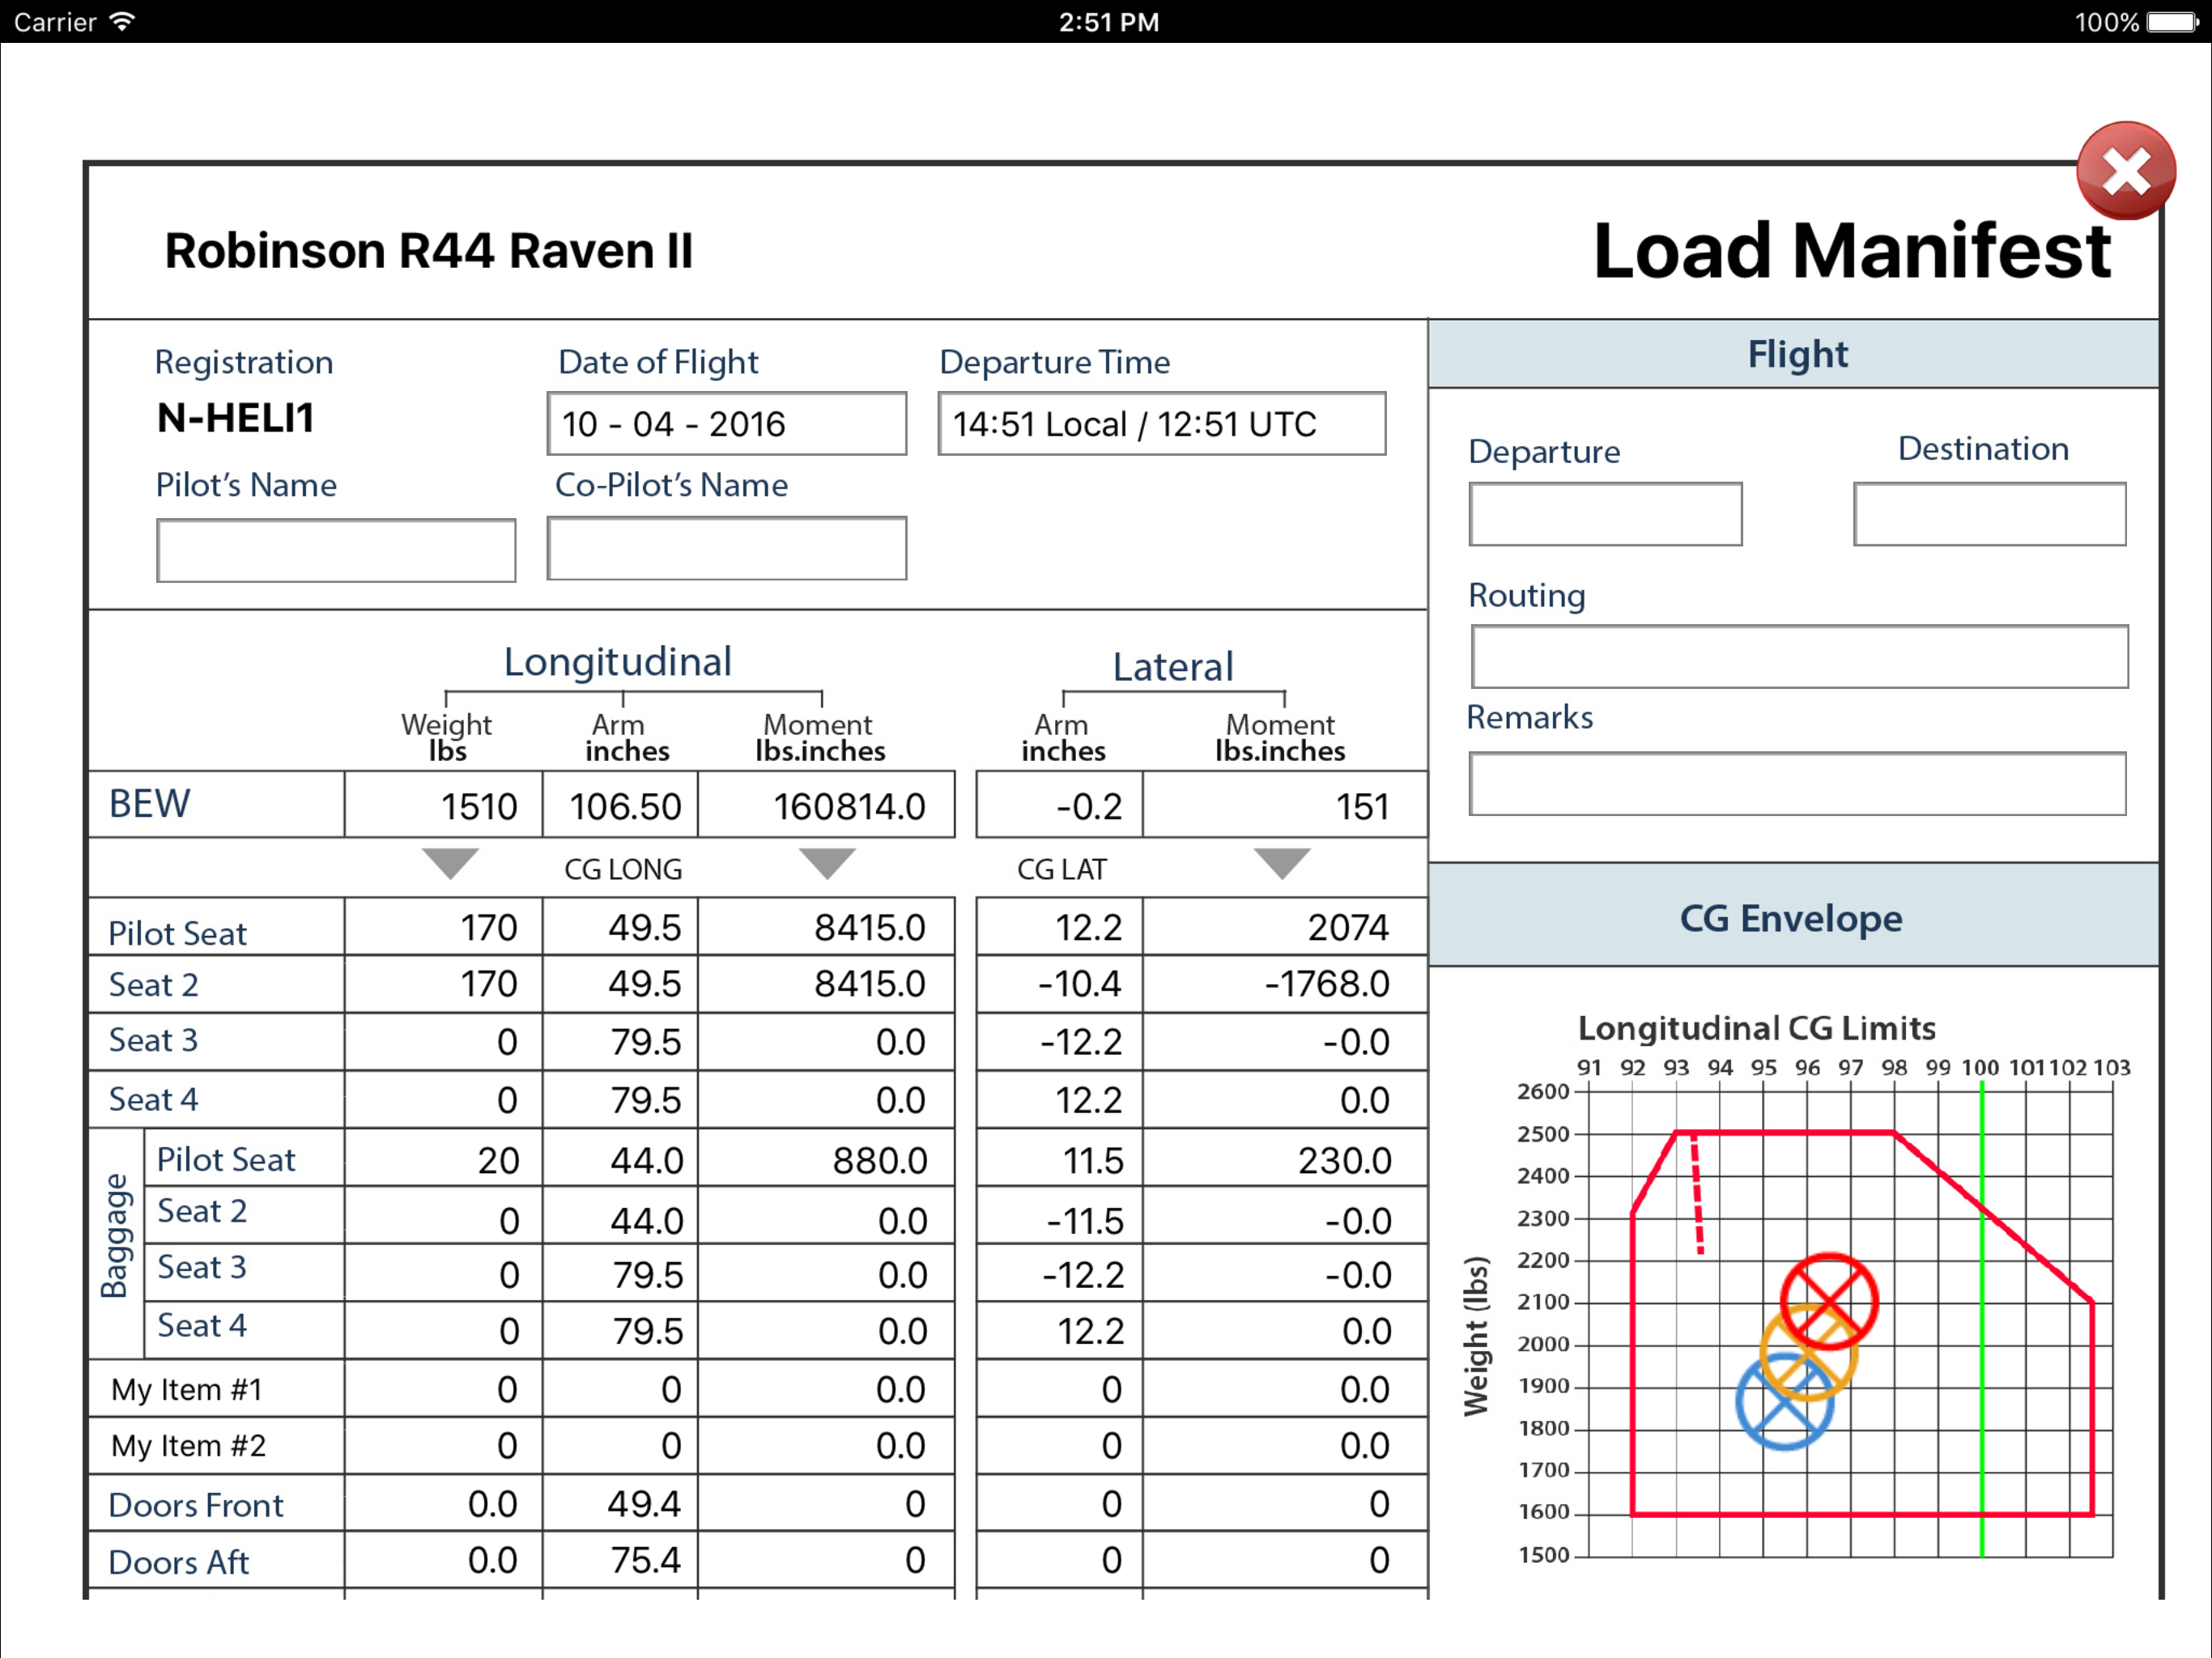Tap the Longitudinal CG Limits chart title
2212x1658 pixels.
point(1757,1028)
